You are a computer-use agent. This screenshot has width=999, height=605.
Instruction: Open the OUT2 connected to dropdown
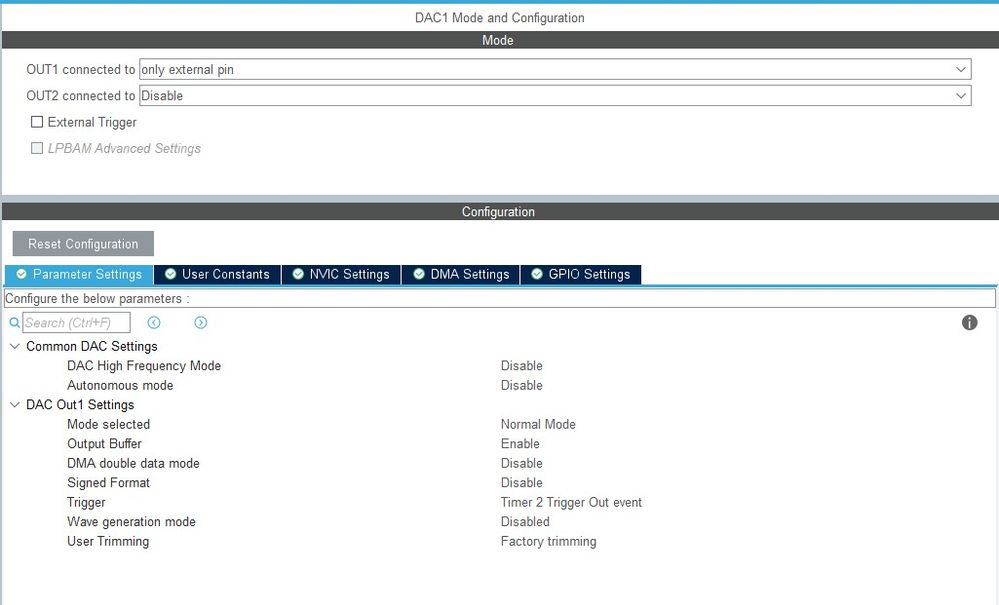point(963,95)
